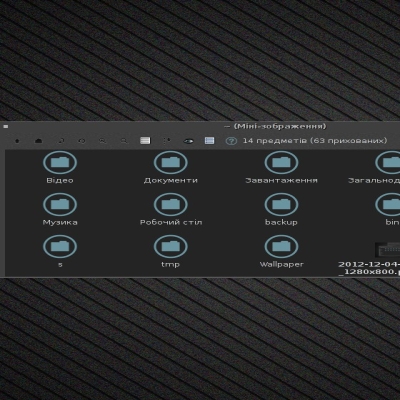Select the 2012-12-04 screenshot thumbnail

tap(387, 249)
